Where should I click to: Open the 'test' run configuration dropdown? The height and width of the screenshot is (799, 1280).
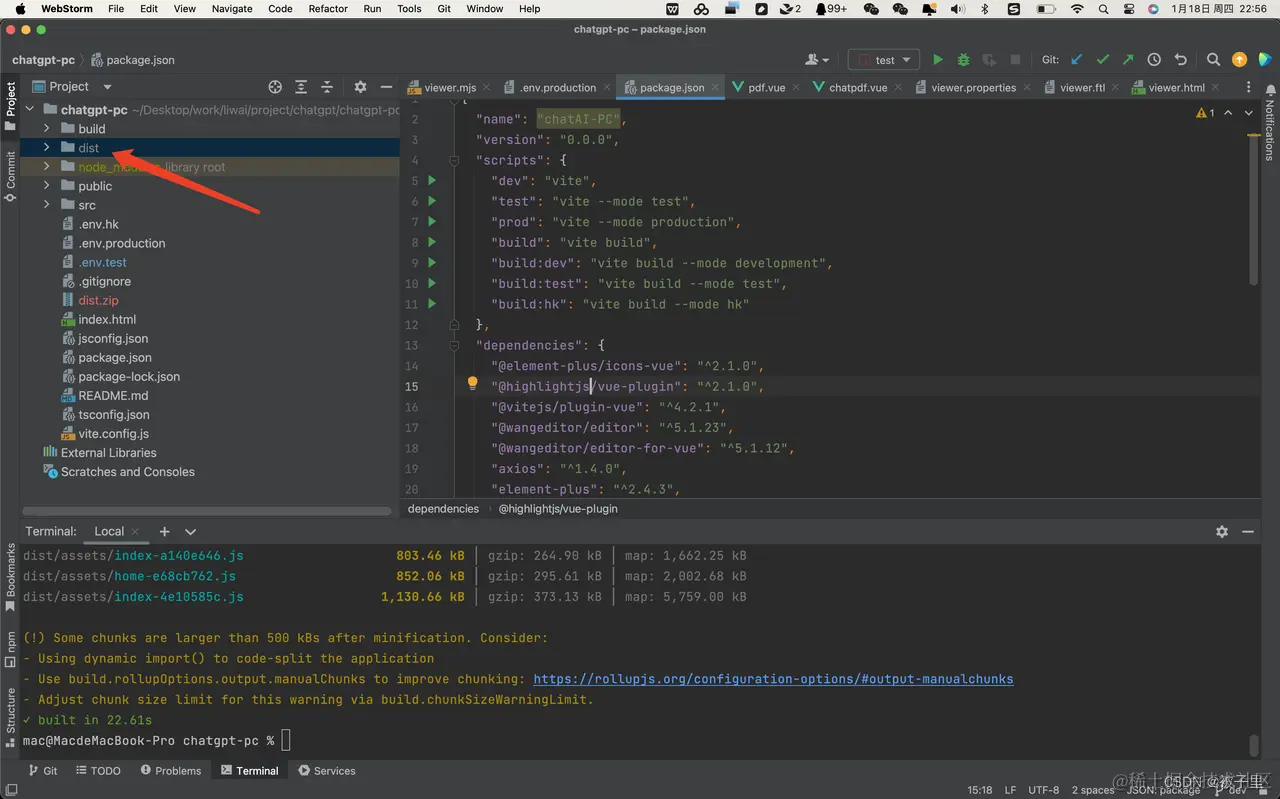tap(884, 60)
